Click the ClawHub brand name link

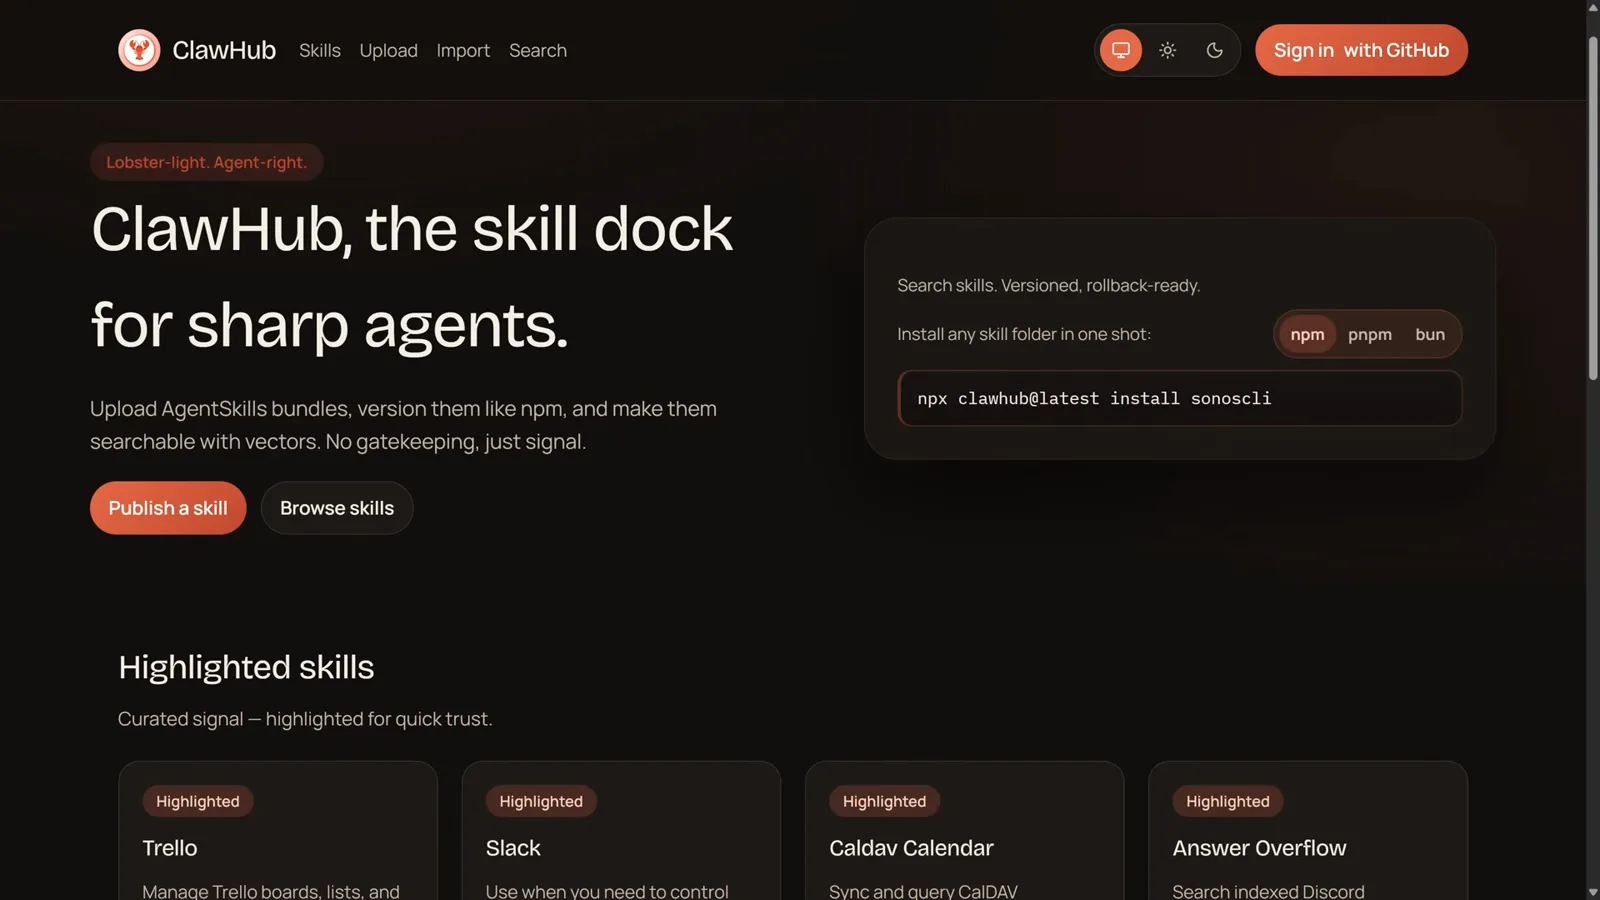pos(224,50)
